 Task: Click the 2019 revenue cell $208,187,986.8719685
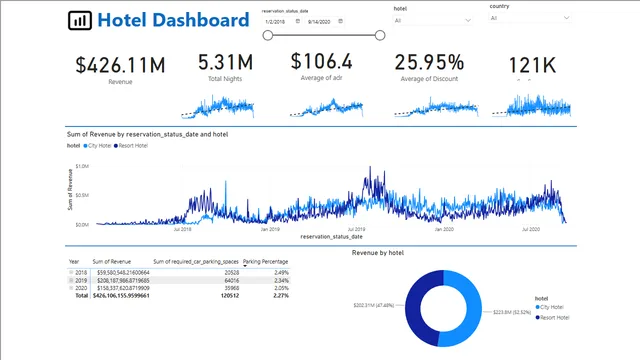pos(123,280)
